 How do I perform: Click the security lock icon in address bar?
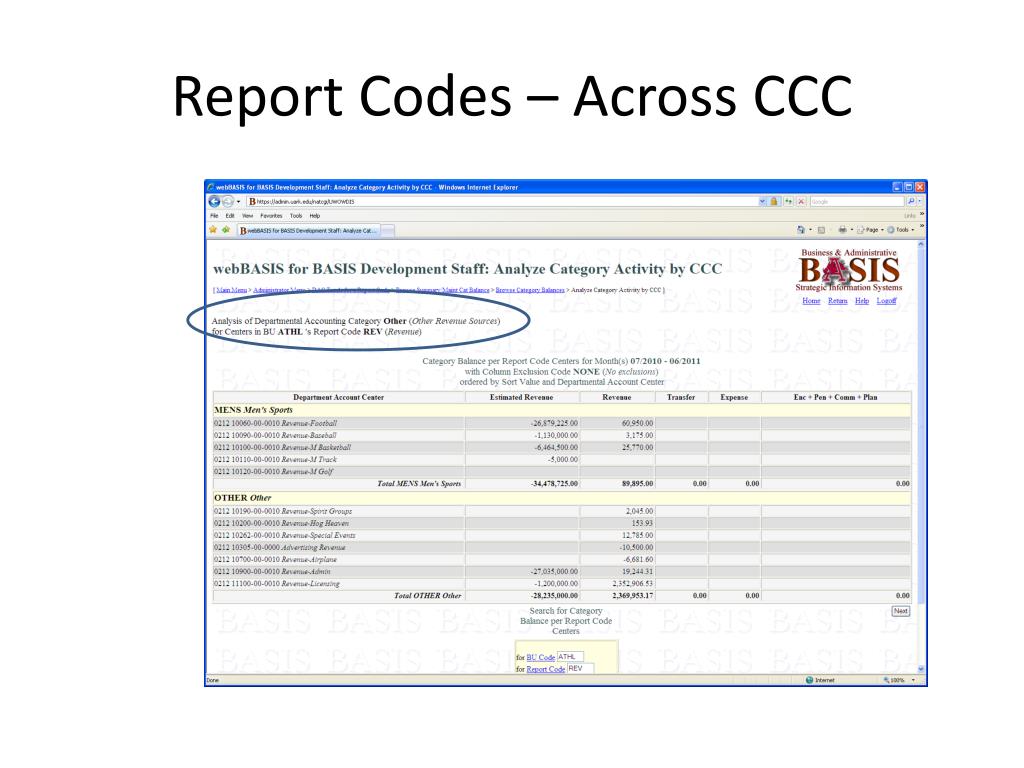[774, 202]
